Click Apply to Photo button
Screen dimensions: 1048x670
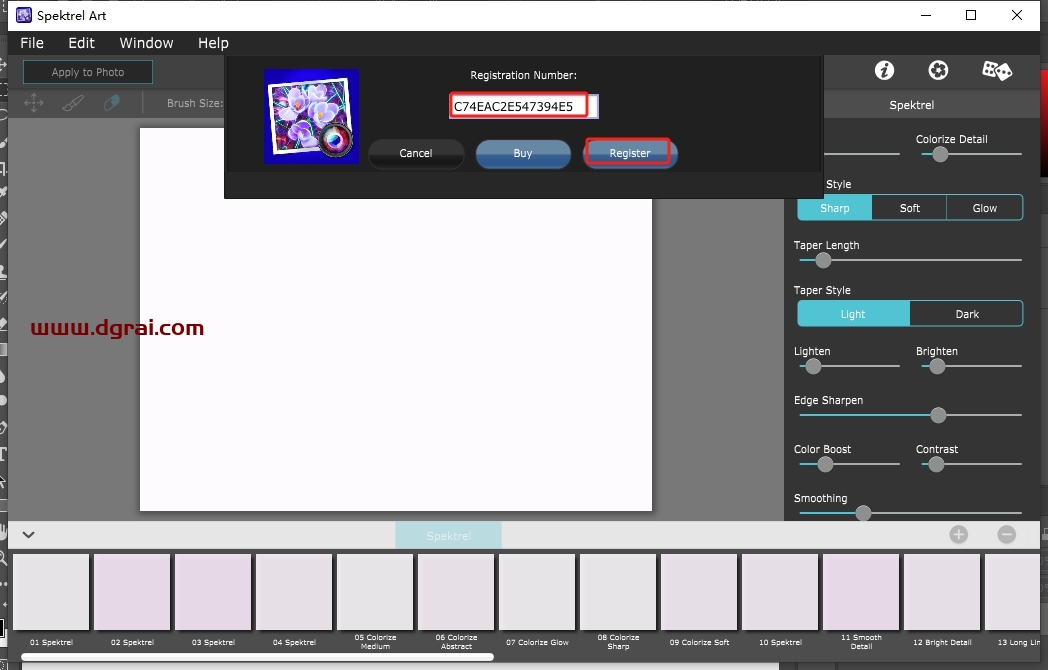click(x=88, y=72)
